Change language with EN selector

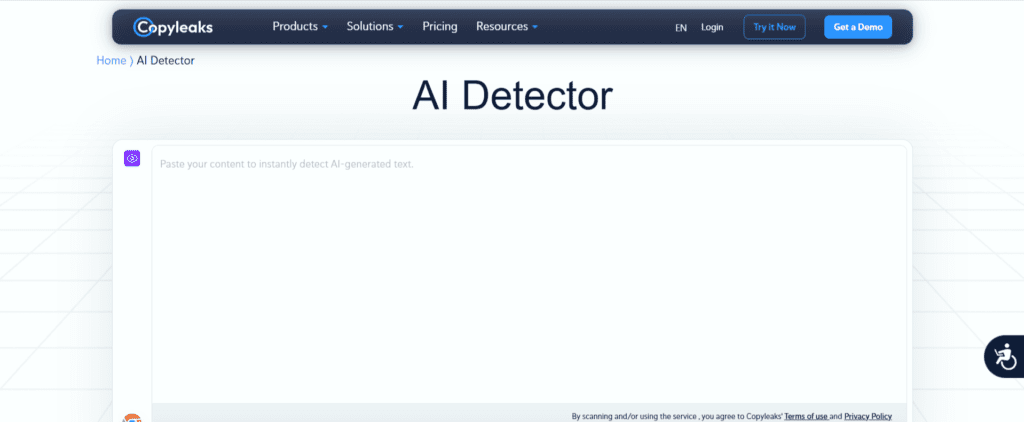point(681,27)
